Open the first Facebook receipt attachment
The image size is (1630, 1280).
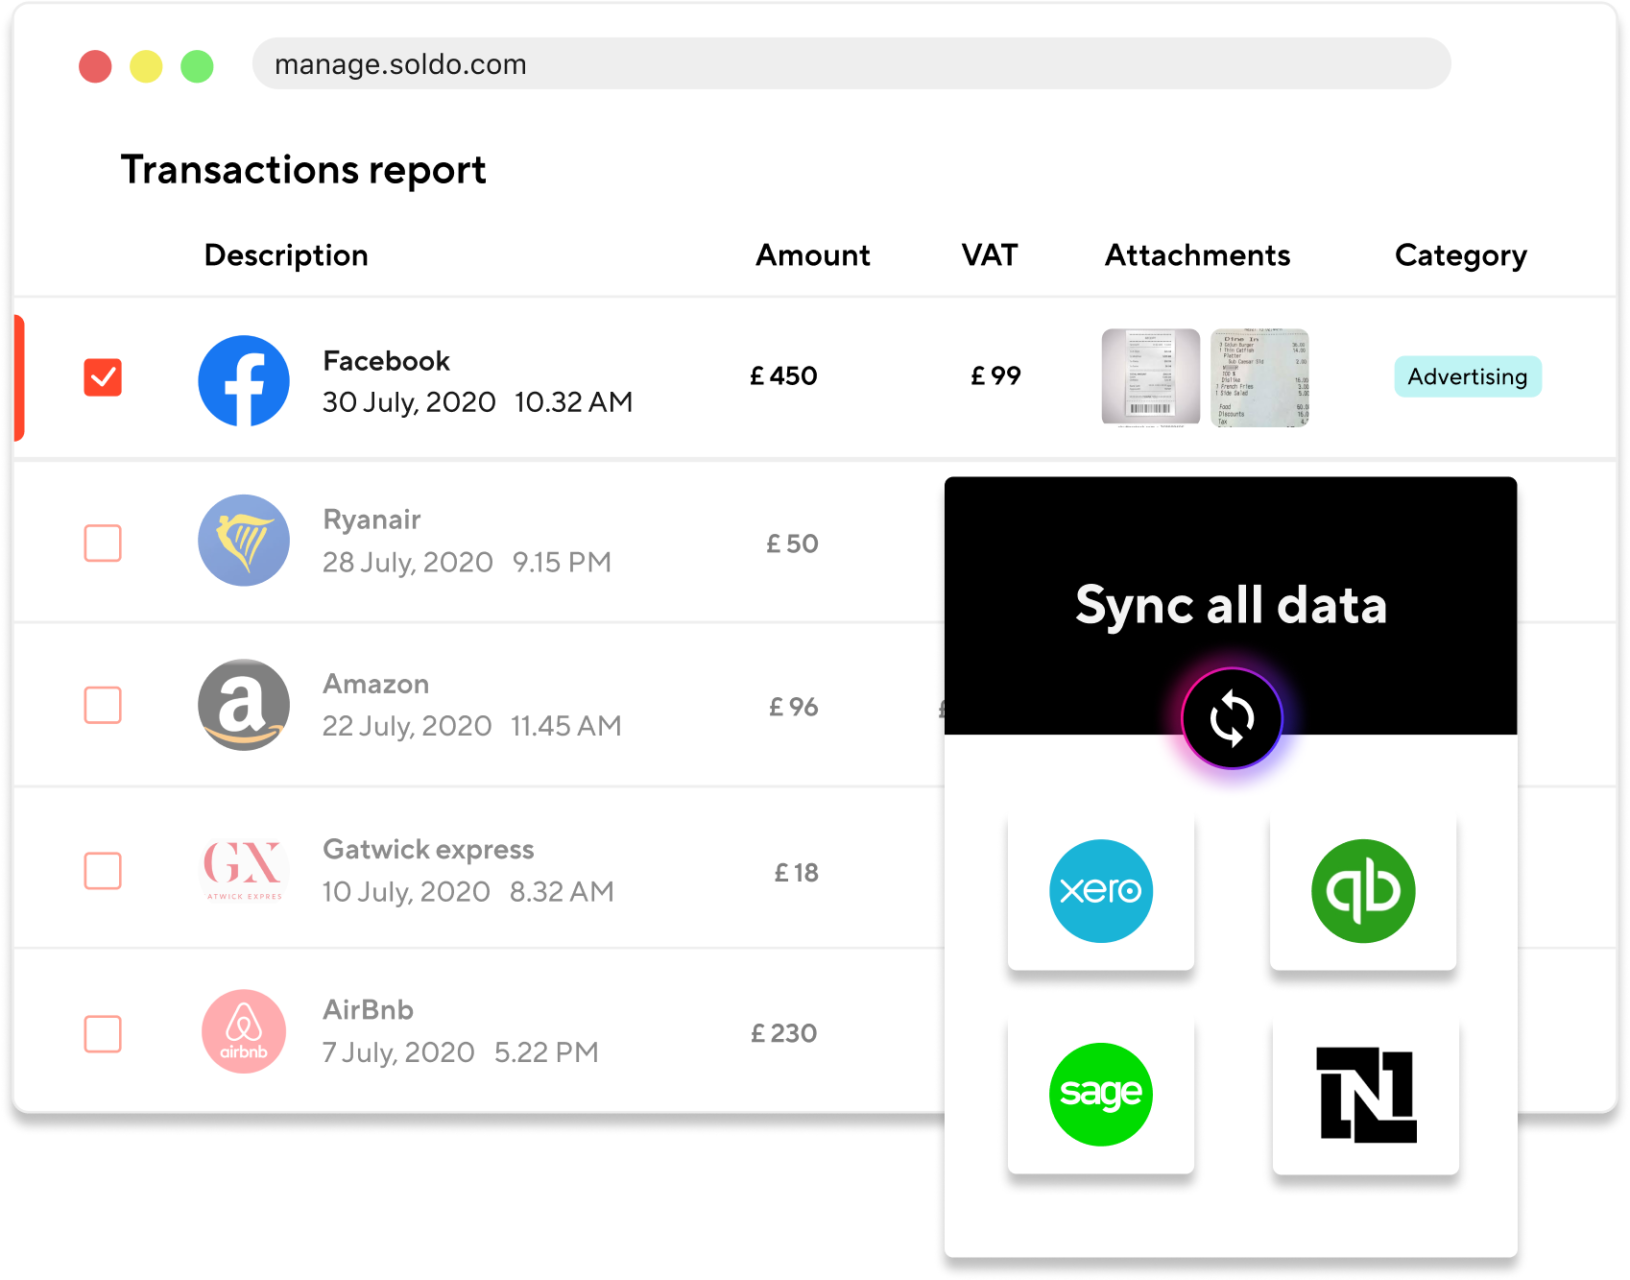pyautogui.click(x=1151, y=377)
